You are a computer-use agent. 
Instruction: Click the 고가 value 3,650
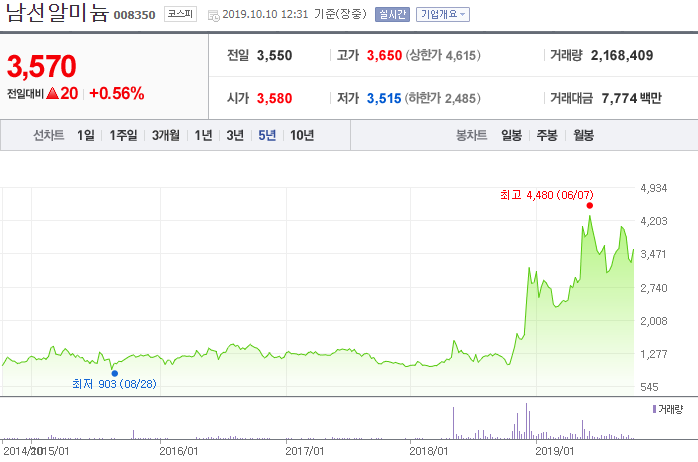click(384, 56)
